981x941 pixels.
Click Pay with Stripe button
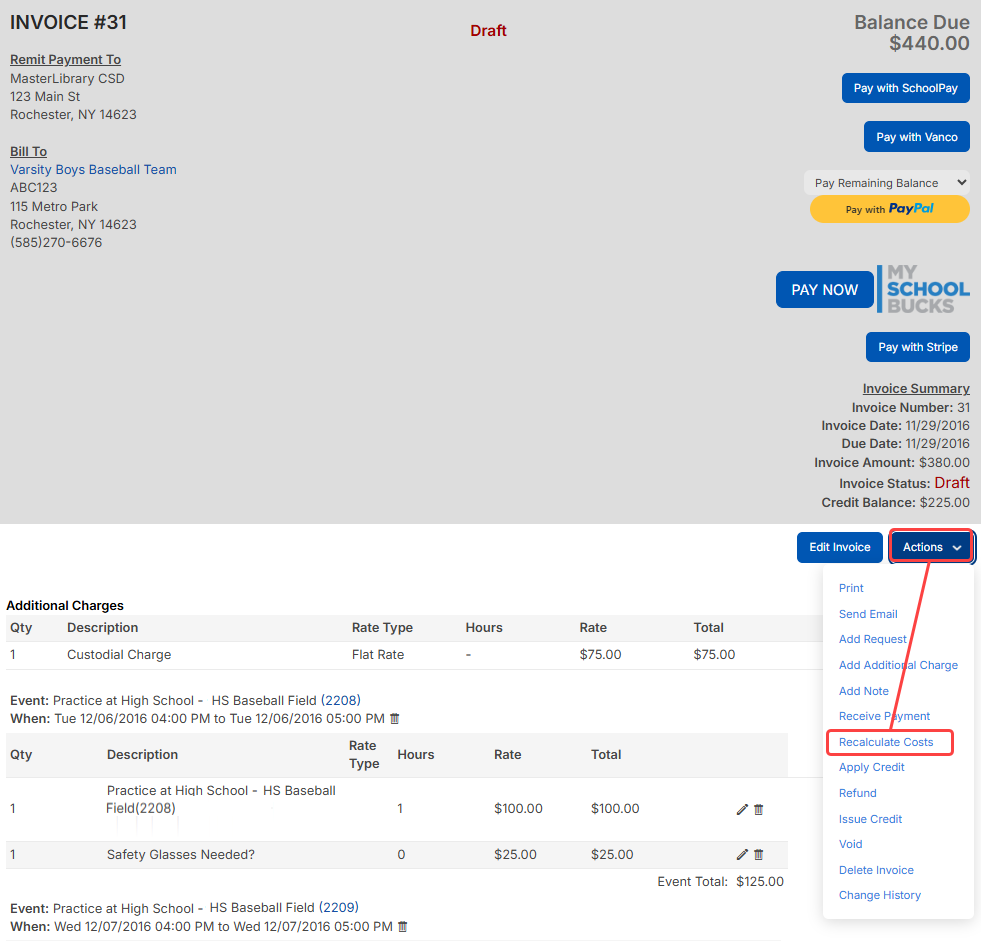[918, 347]
